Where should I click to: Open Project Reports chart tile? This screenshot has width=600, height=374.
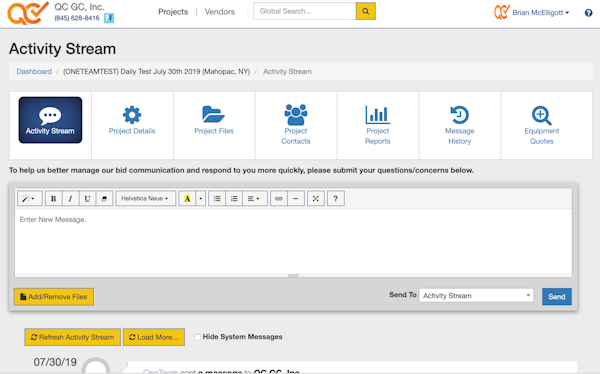pos(378,124)
